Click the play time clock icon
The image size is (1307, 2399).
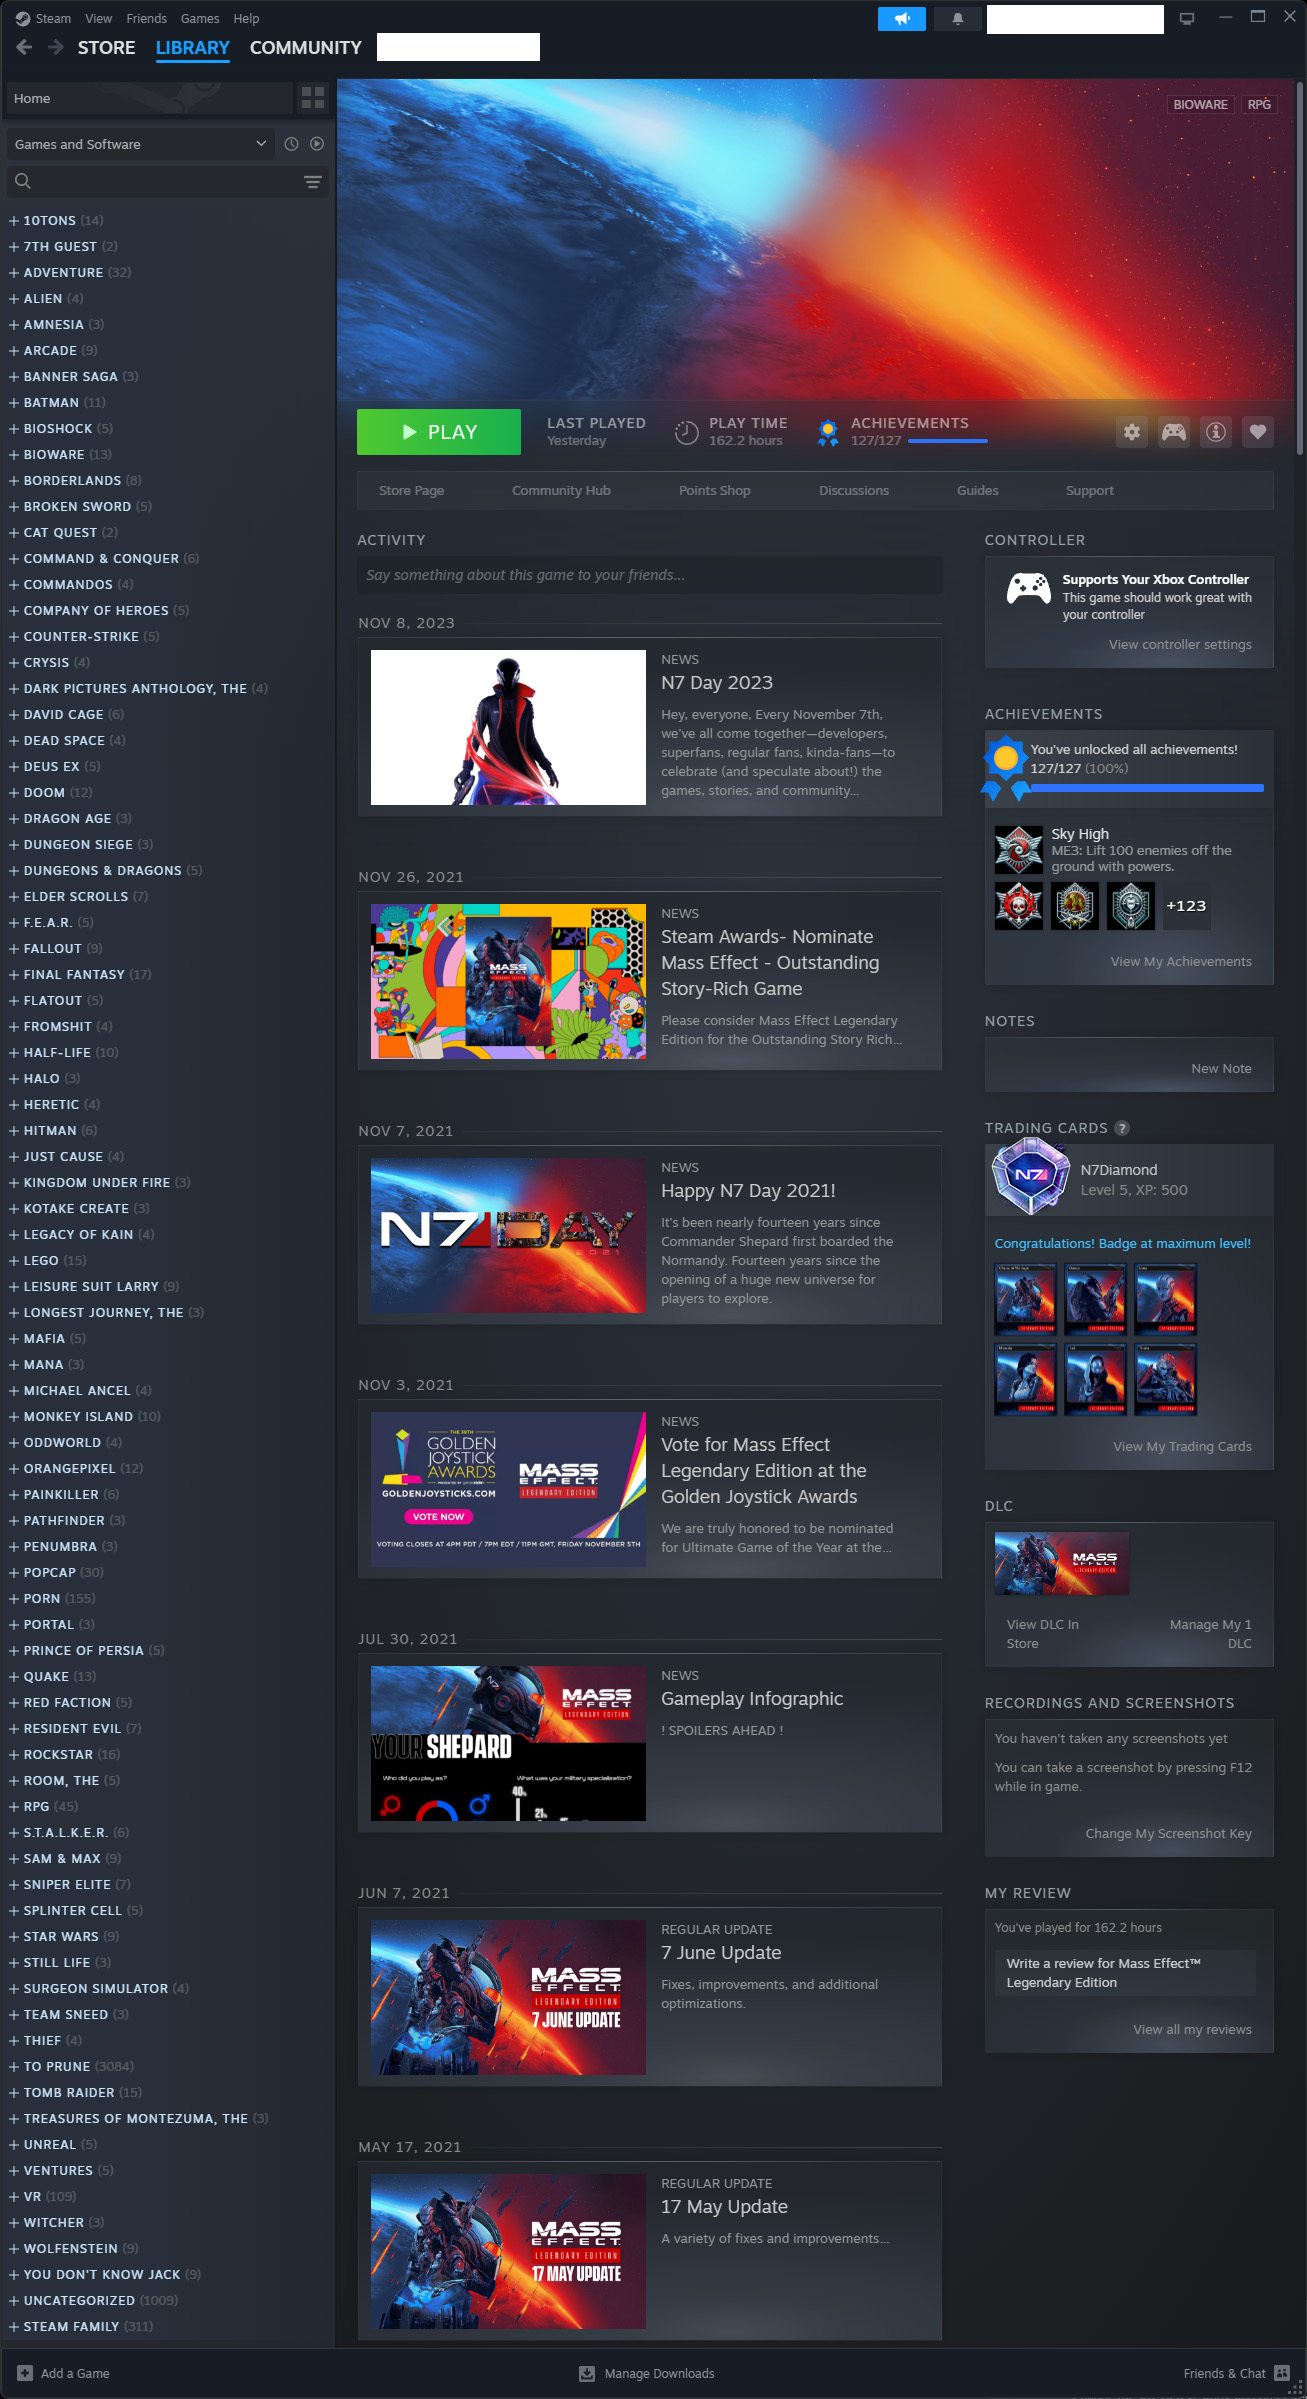(686, 432)
